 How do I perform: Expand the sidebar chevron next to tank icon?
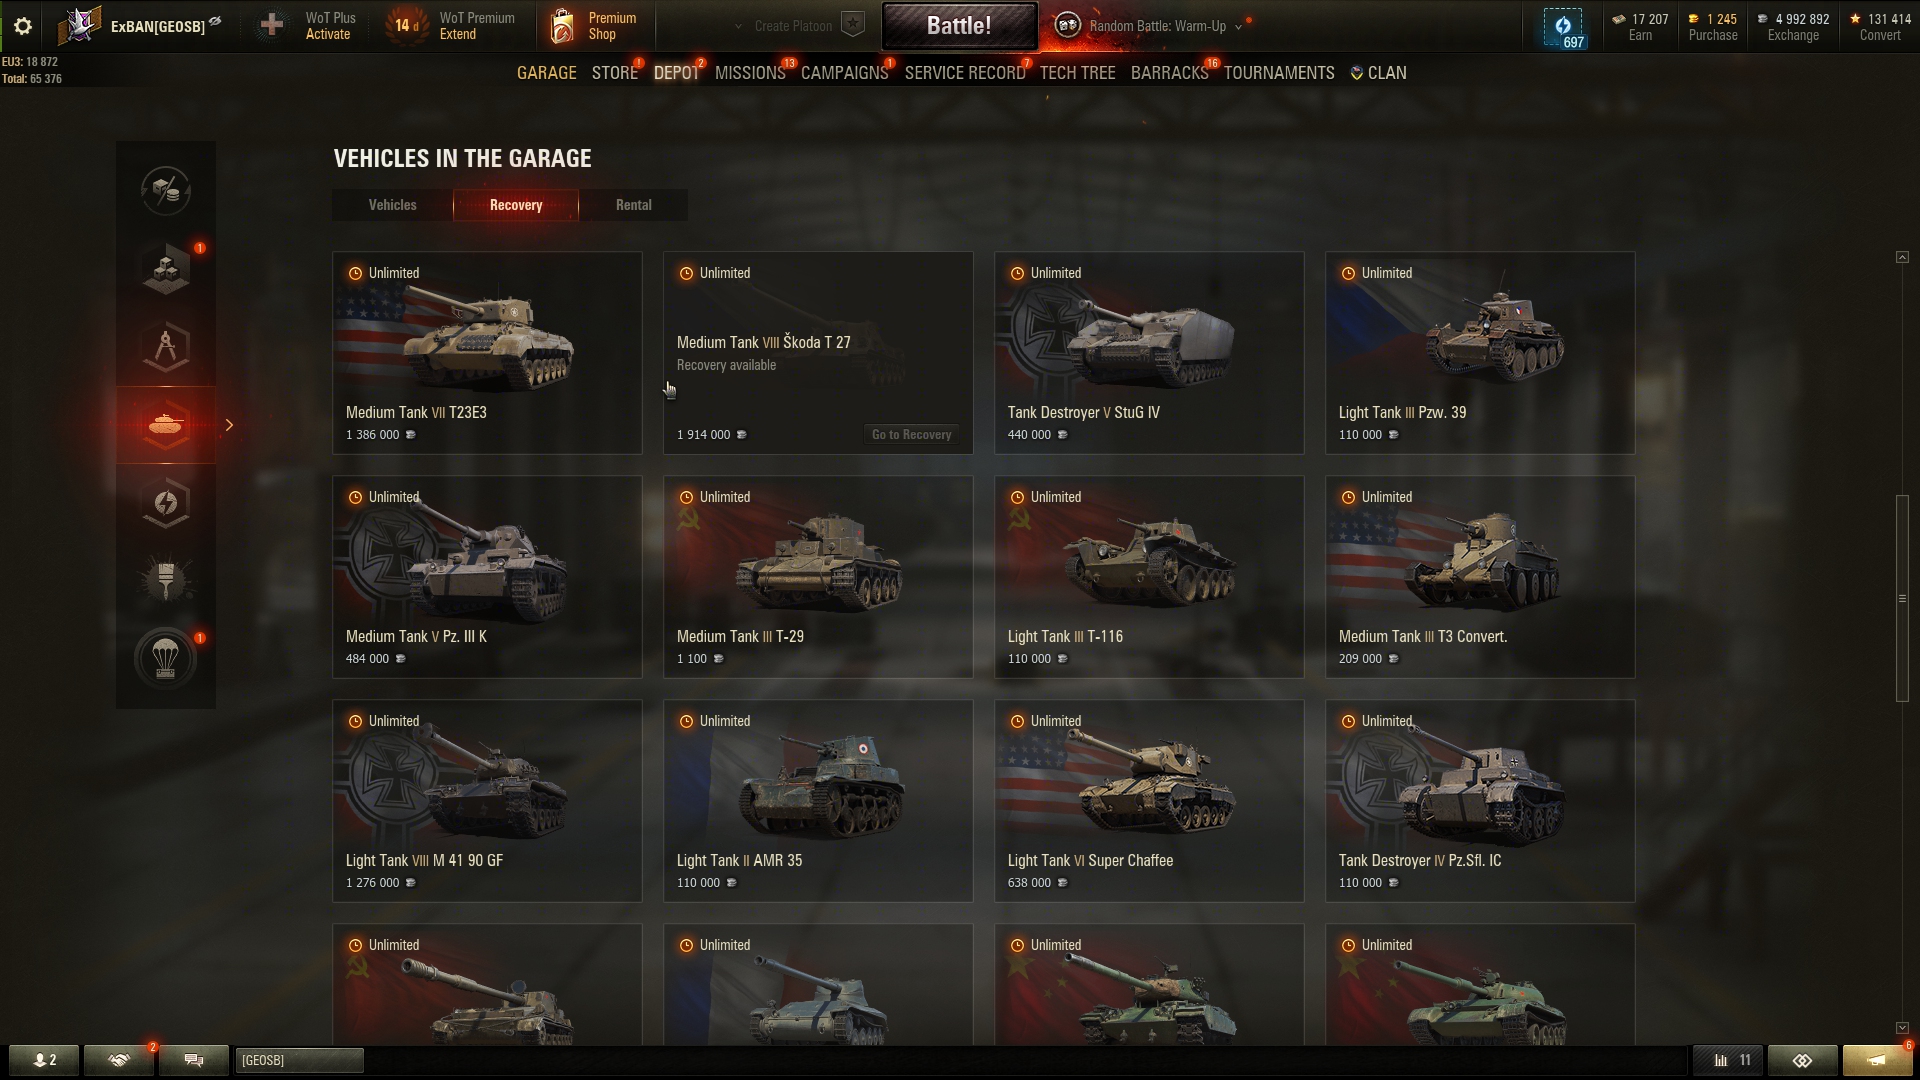coord(229,425)
